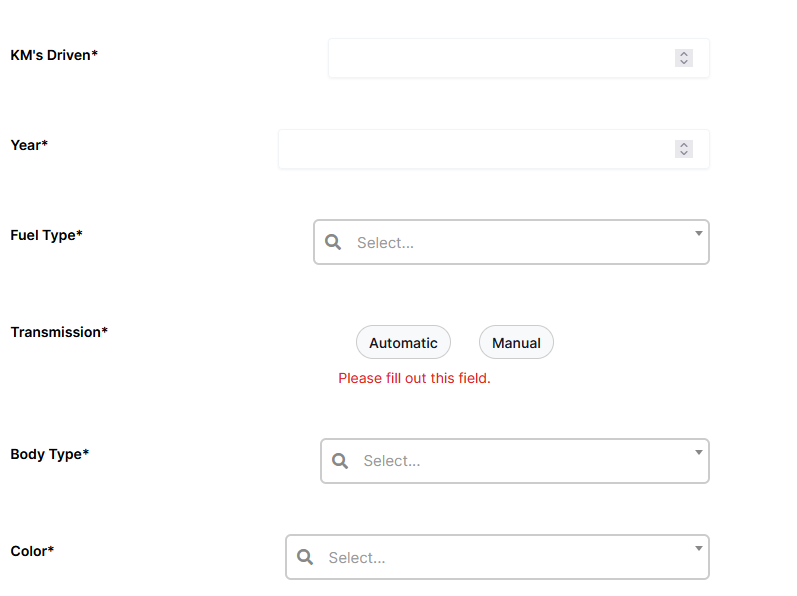
Task: Open the Body Type Select box
Action: [514, 461]
